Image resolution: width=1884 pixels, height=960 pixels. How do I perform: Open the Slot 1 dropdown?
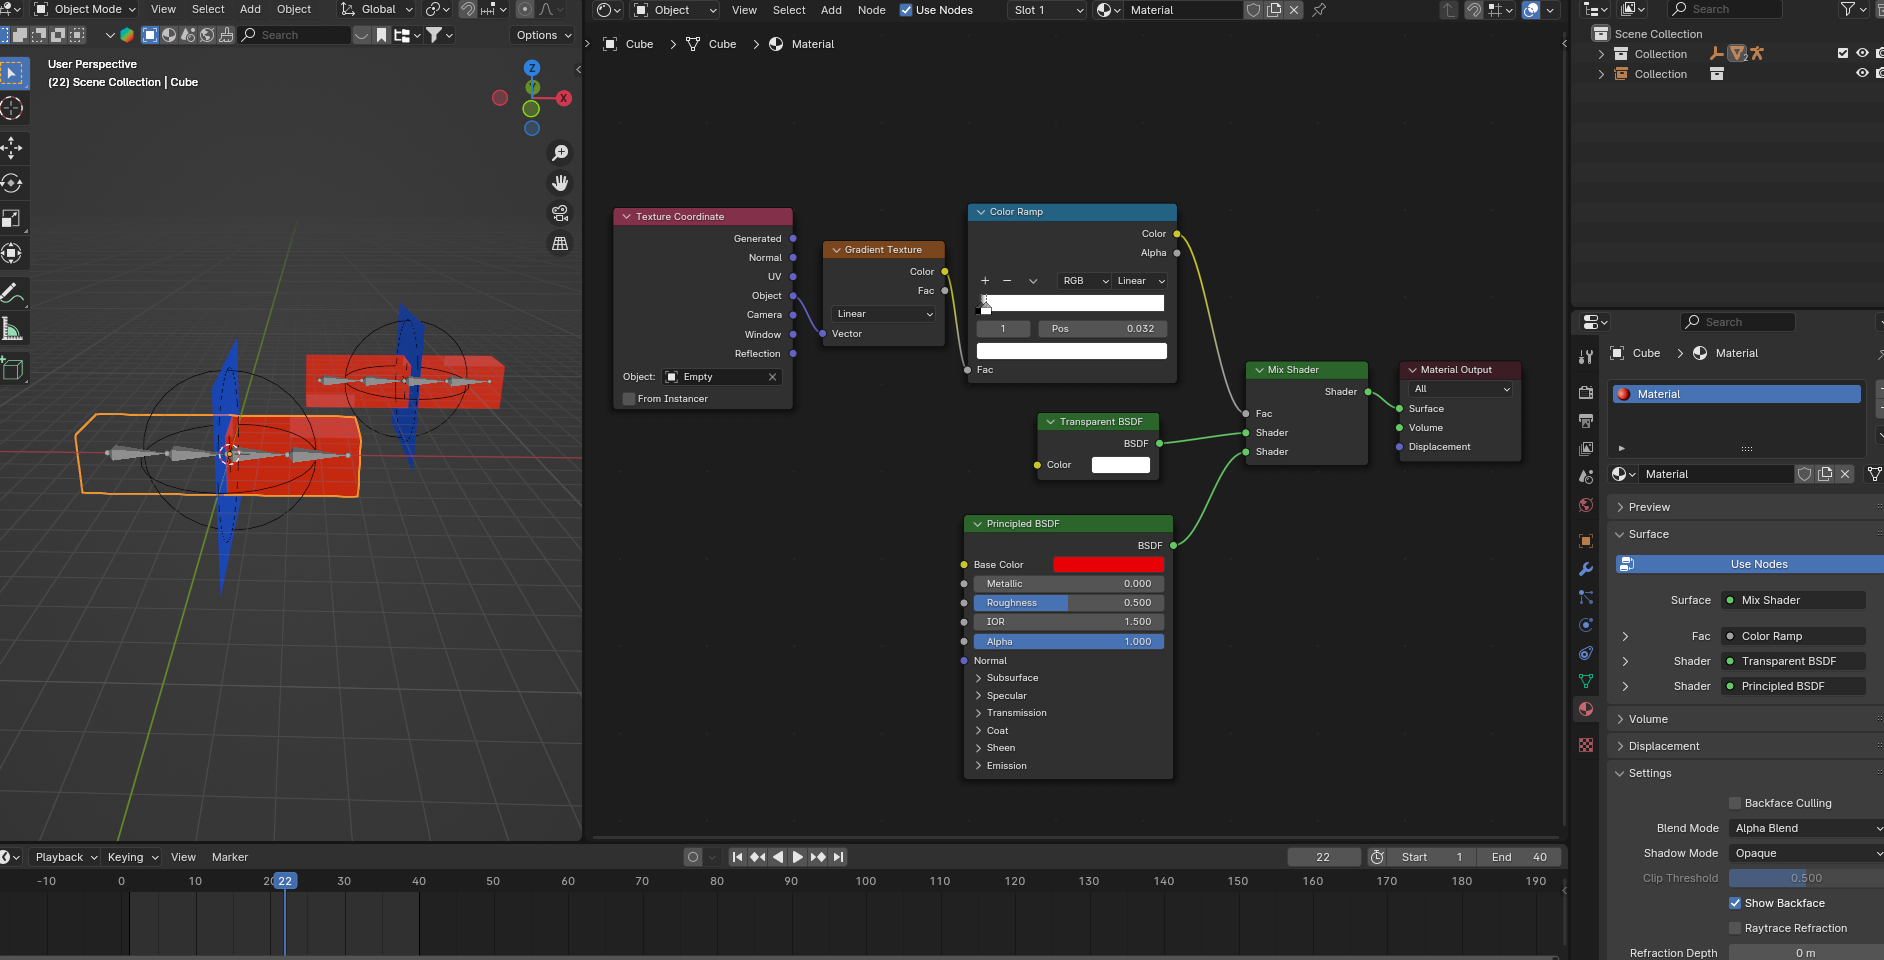tap(1047, 10)
